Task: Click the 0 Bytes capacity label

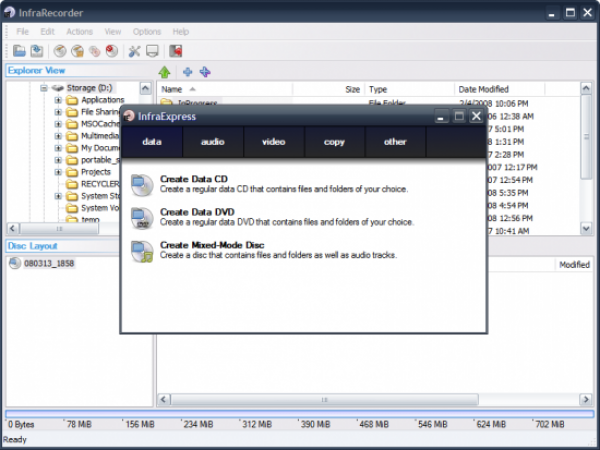Action: tap(21, 424)
